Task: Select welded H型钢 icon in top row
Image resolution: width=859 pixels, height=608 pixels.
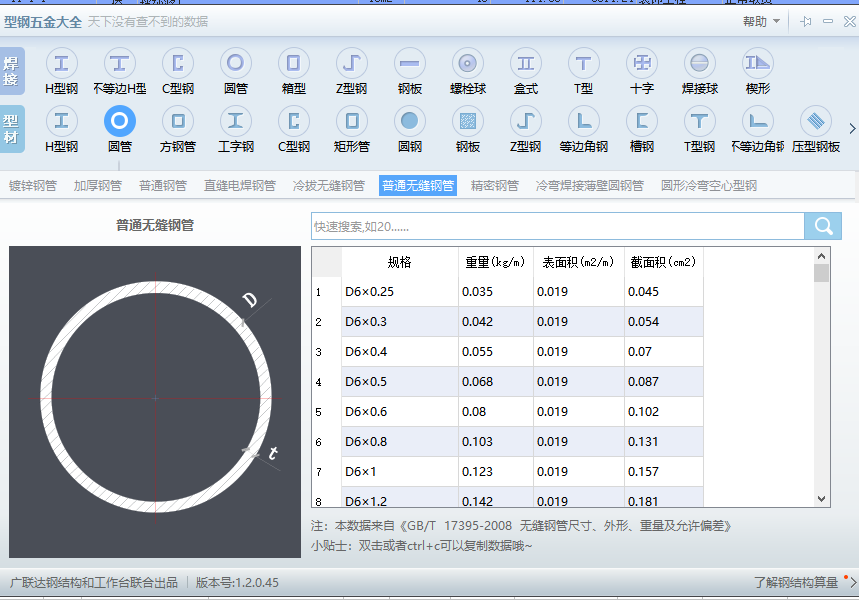Action: click(x=61, y=64)
